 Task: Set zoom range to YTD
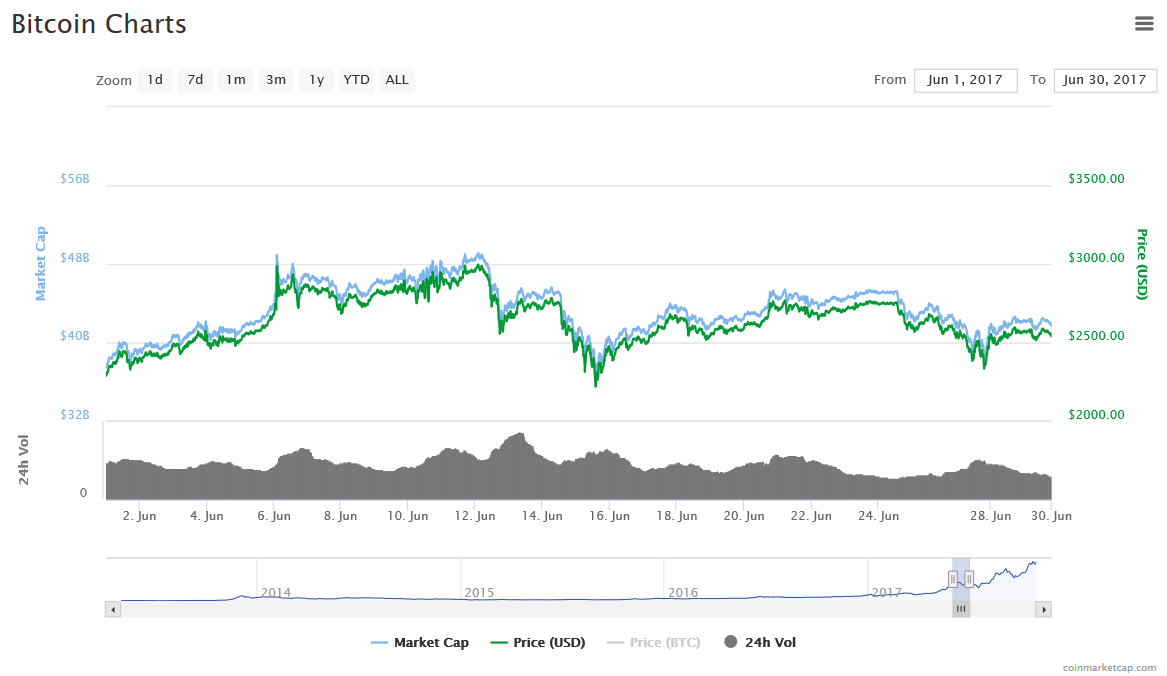(x=357, y=80)
